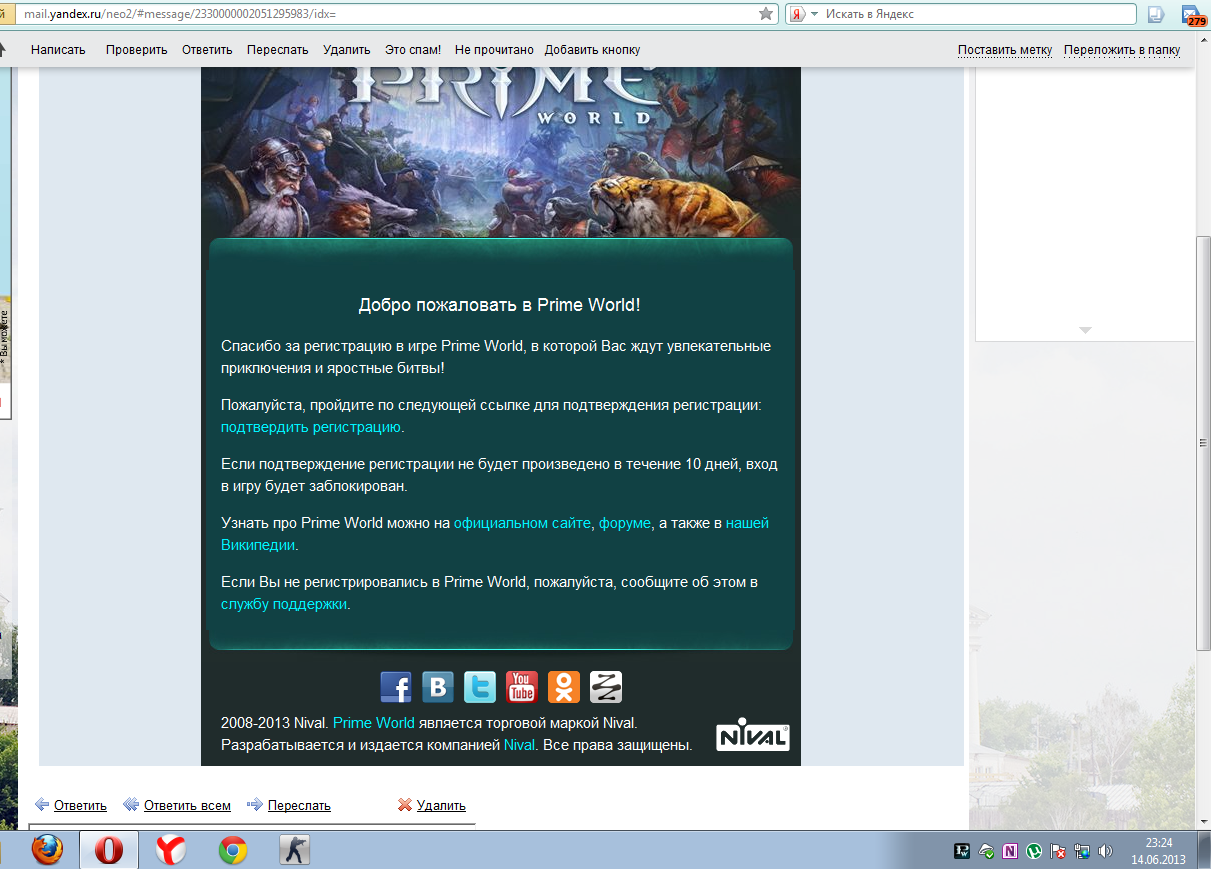
Task: Click 'Не прочитано' in mail toolbar
Action: coord(494,50)
